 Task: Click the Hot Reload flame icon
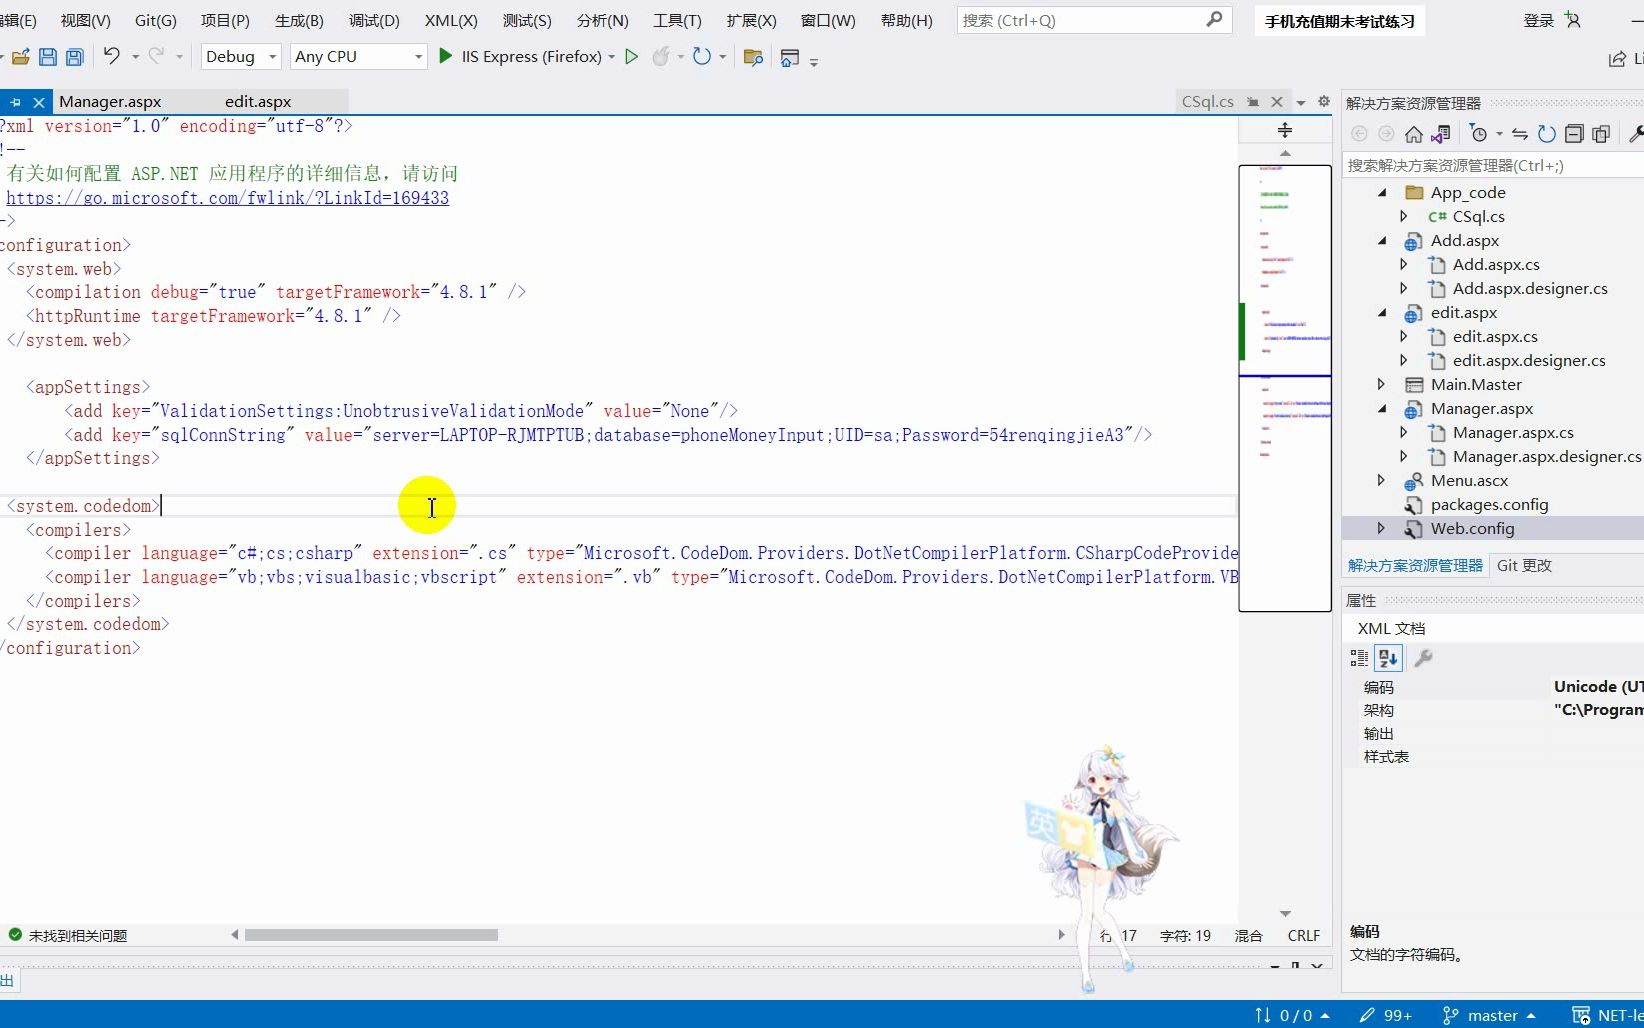[660, 57]
